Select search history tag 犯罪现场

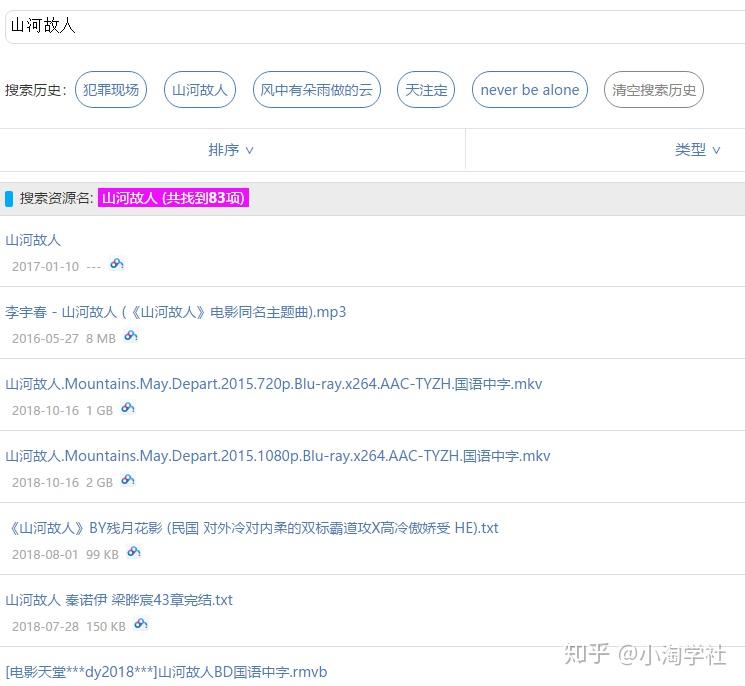tap(111, 89)
